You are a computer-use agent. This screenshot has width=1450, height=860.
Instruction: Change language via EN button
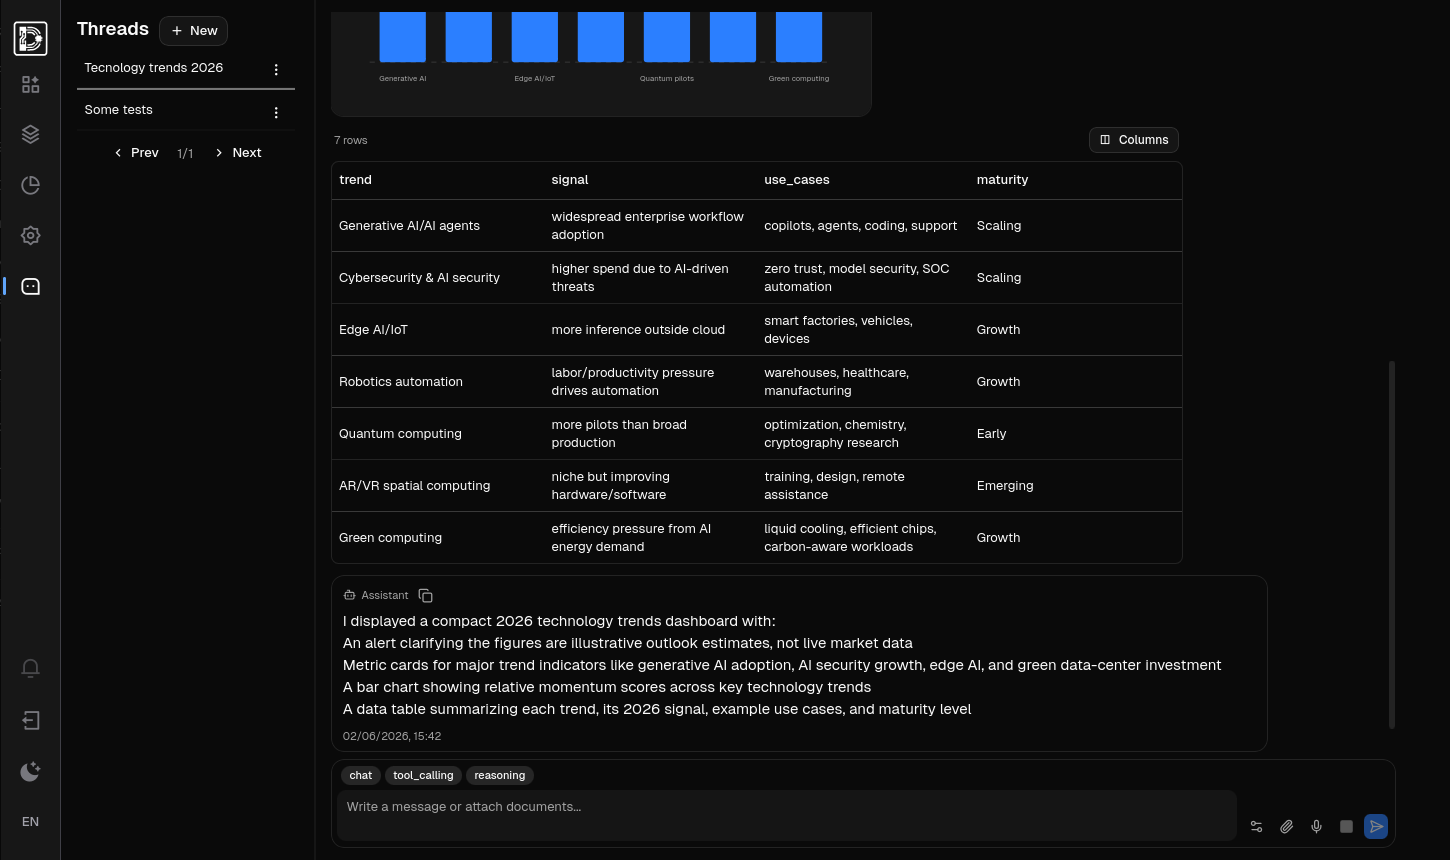[30, 822]
